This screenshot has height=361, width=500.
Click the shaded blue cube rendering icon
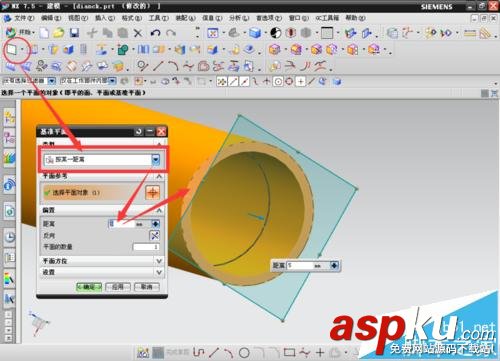click(x=255, y=33)
